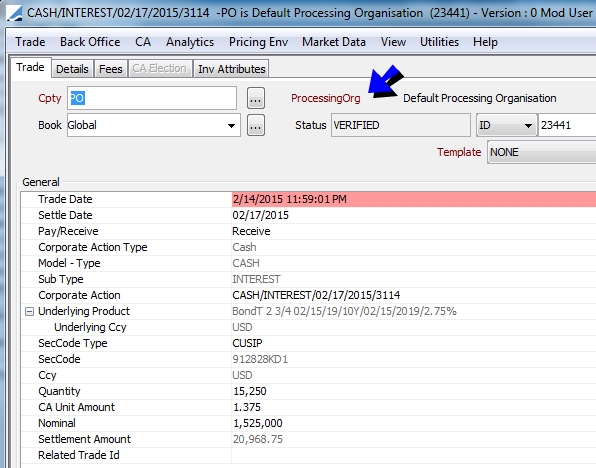Switch to the Fees tab
This screenshot has height=468, width=596.
pyautogui.click(x=111, y=69)
